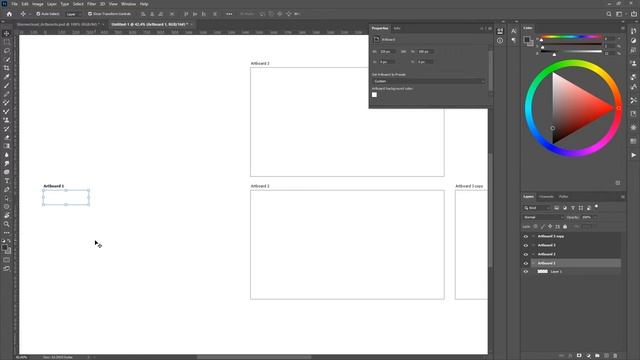Screen dimensions: 640x360
Task: Click the lock position icon in Layers
Action: pos(550,226)
